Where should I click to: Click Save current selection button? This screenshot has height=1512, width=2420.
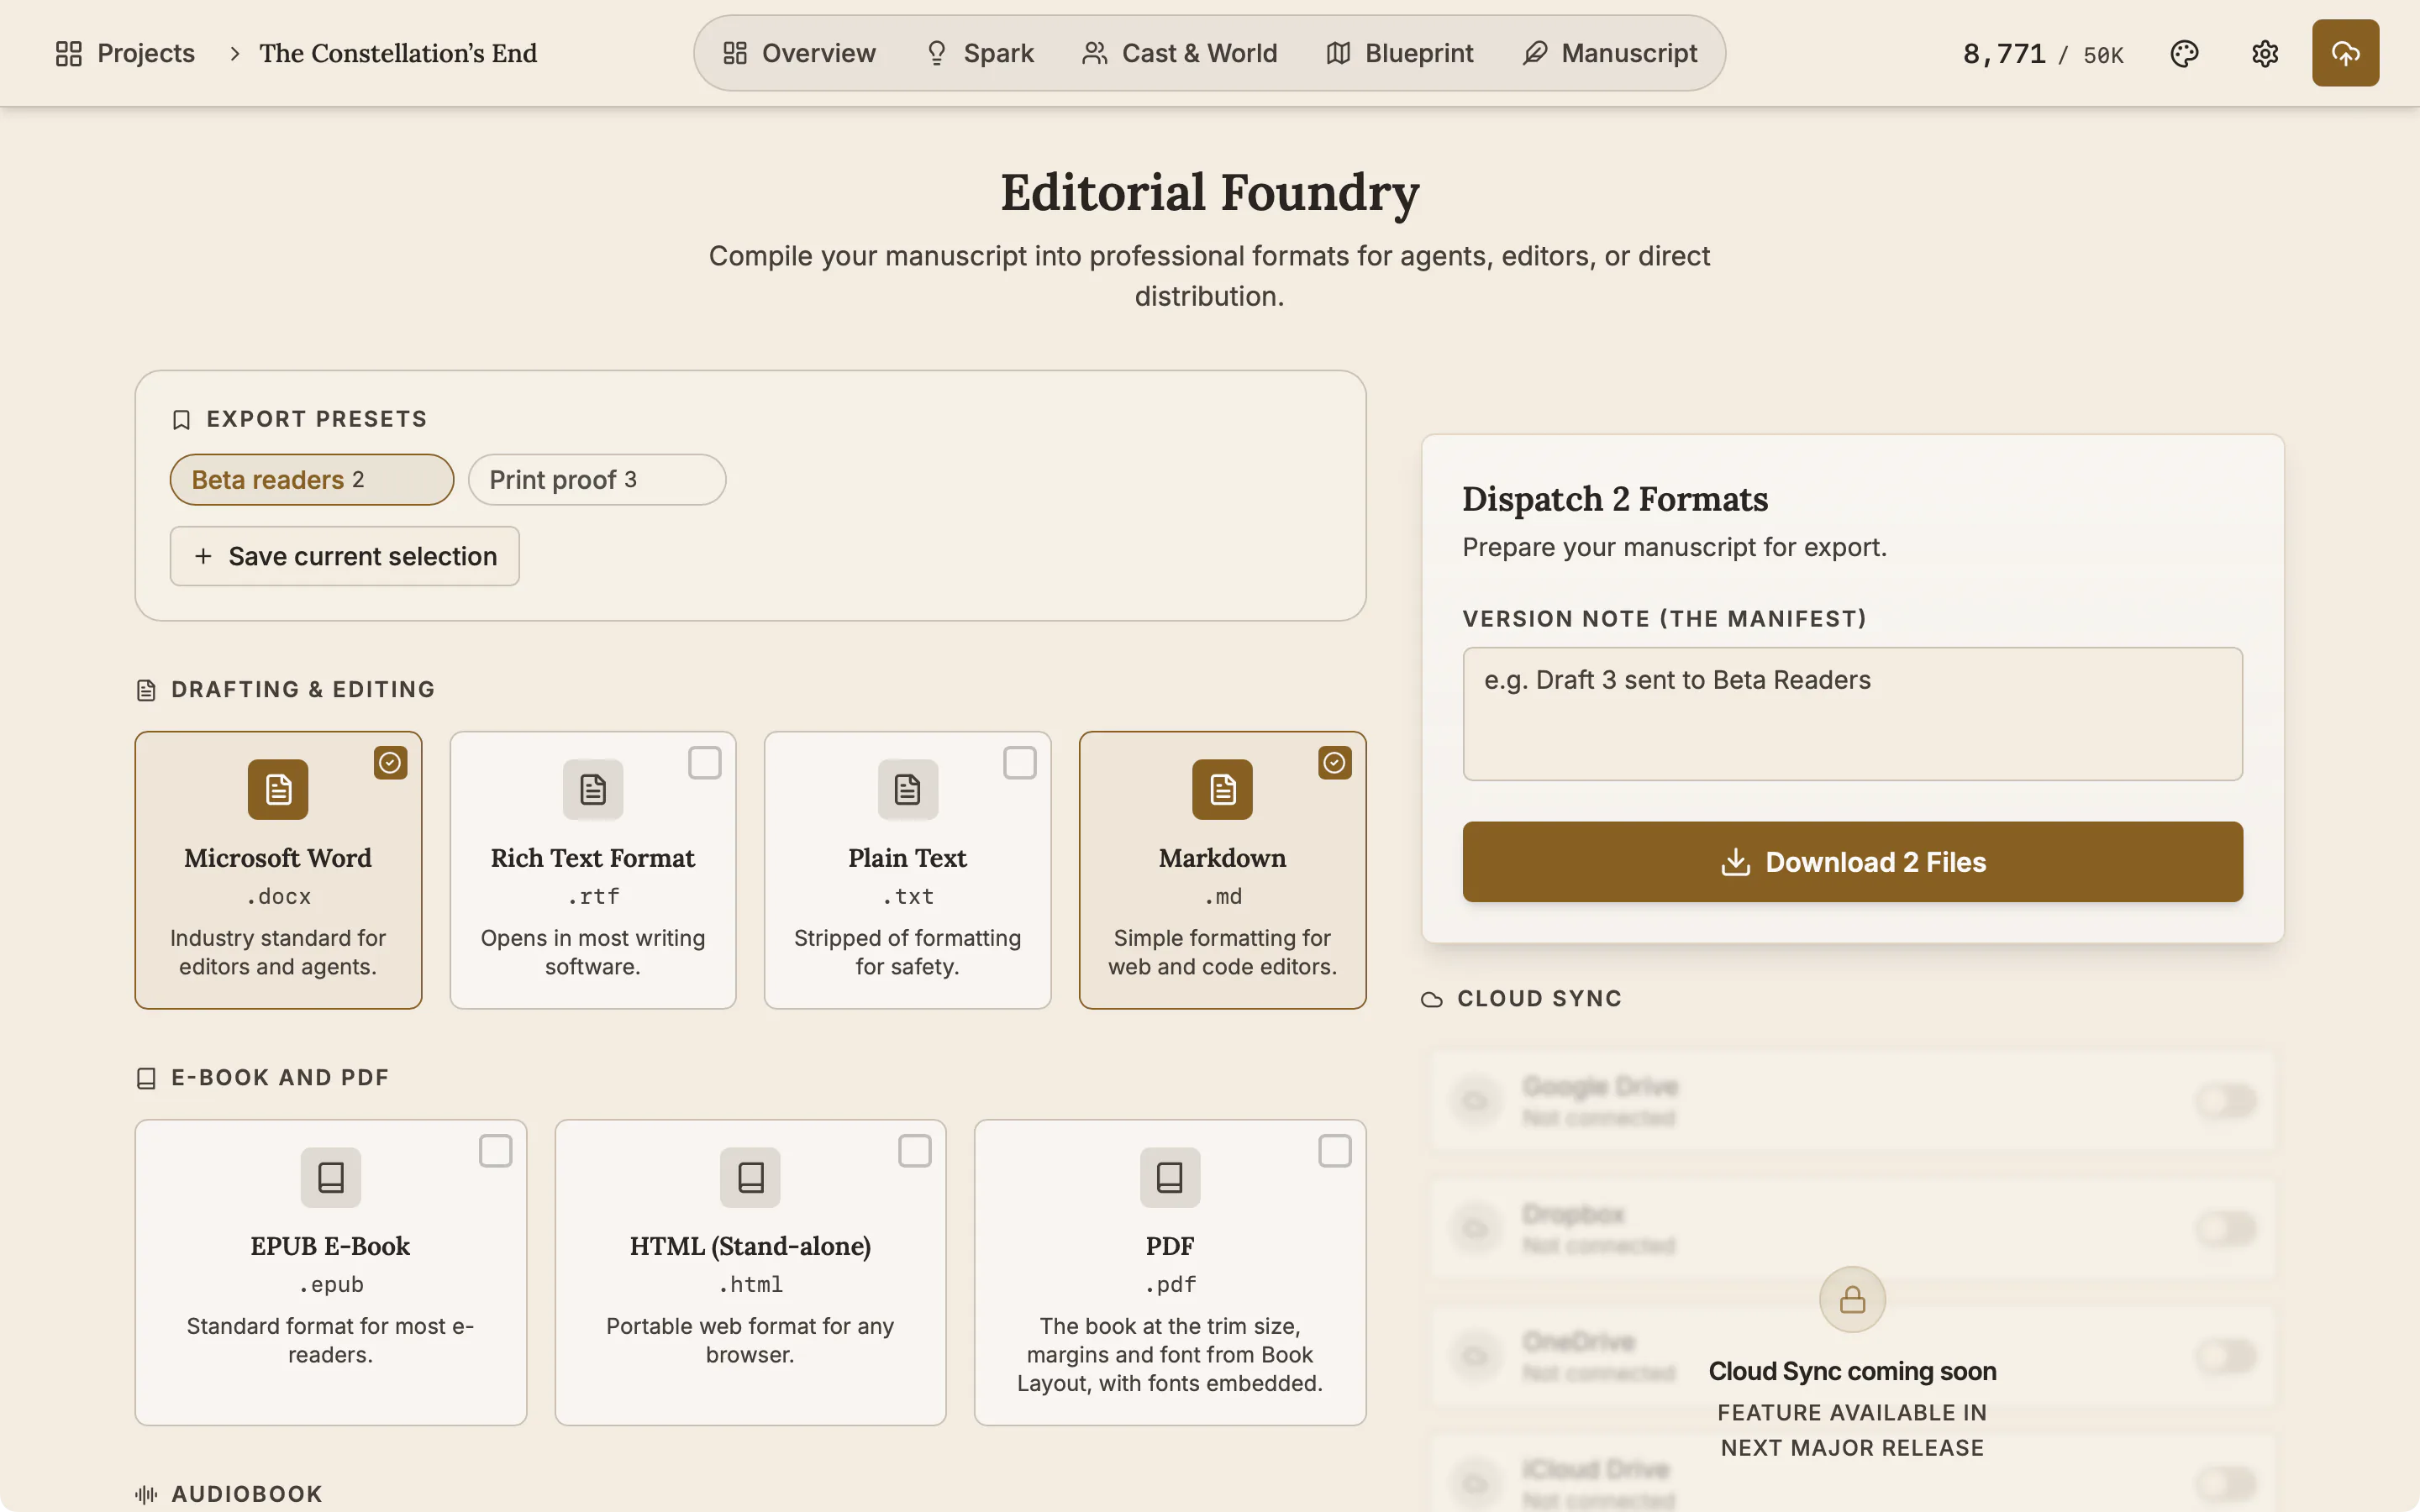[345, 556]
